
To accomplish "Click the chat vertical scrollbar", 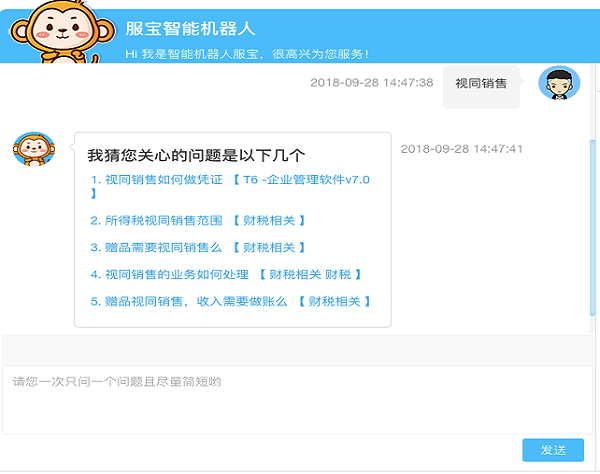I will coord(593,227).
